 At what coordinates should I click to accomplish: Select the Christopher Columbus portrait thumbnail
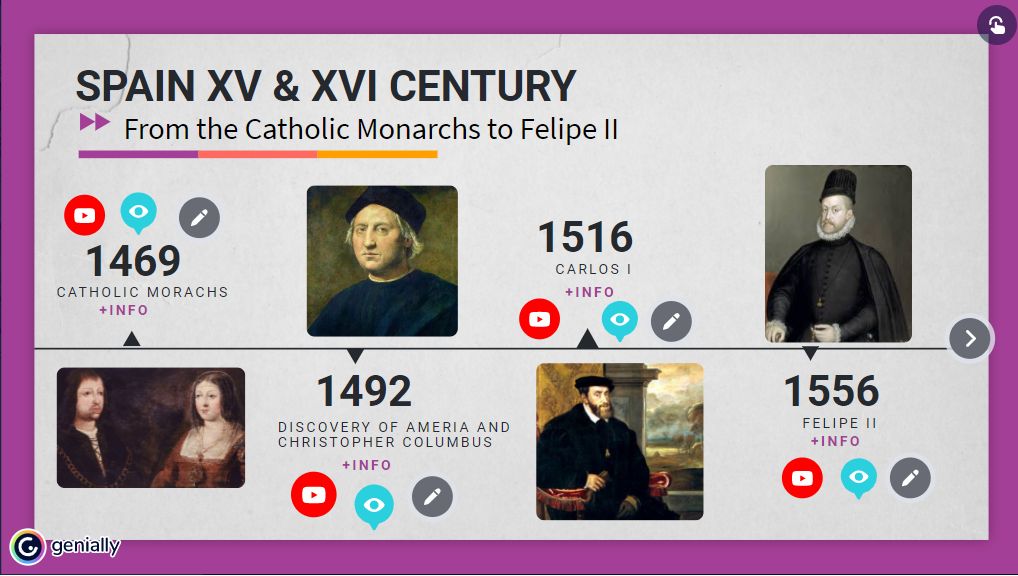click(x=383, y=260)
